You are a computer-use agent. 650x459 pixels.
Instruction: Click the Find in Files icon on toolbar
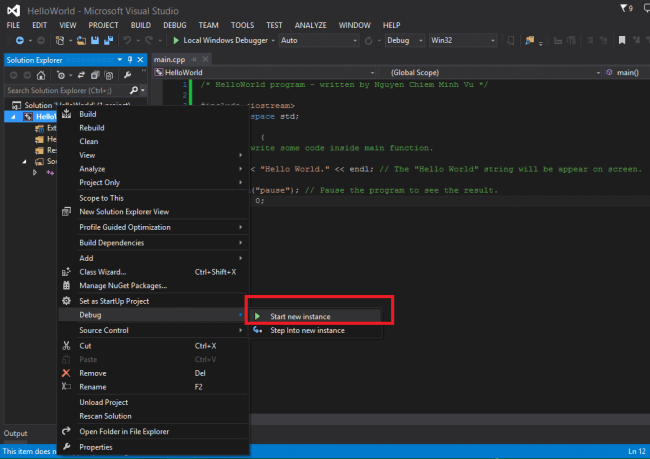coord(529,40)
